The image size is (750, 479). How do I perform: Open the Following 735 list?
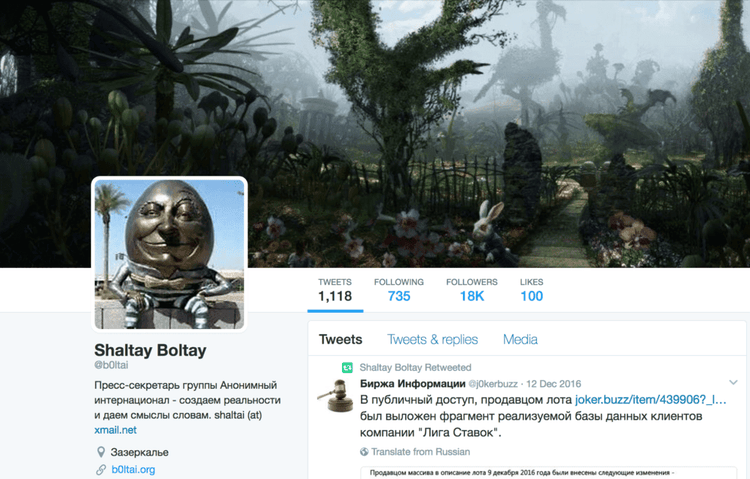pyautogui.click(x=399, y=290)
